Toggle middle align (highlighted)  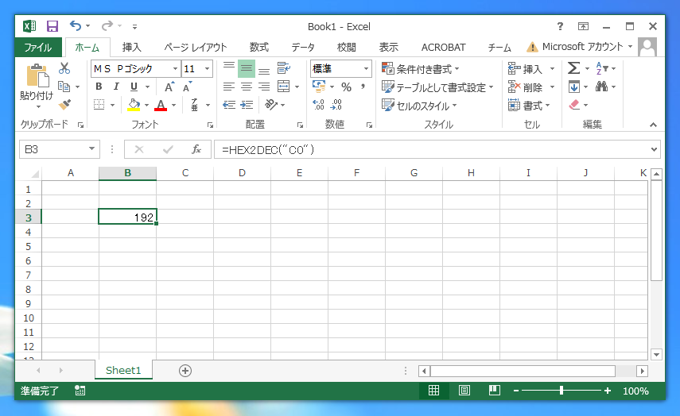(246, 69)
